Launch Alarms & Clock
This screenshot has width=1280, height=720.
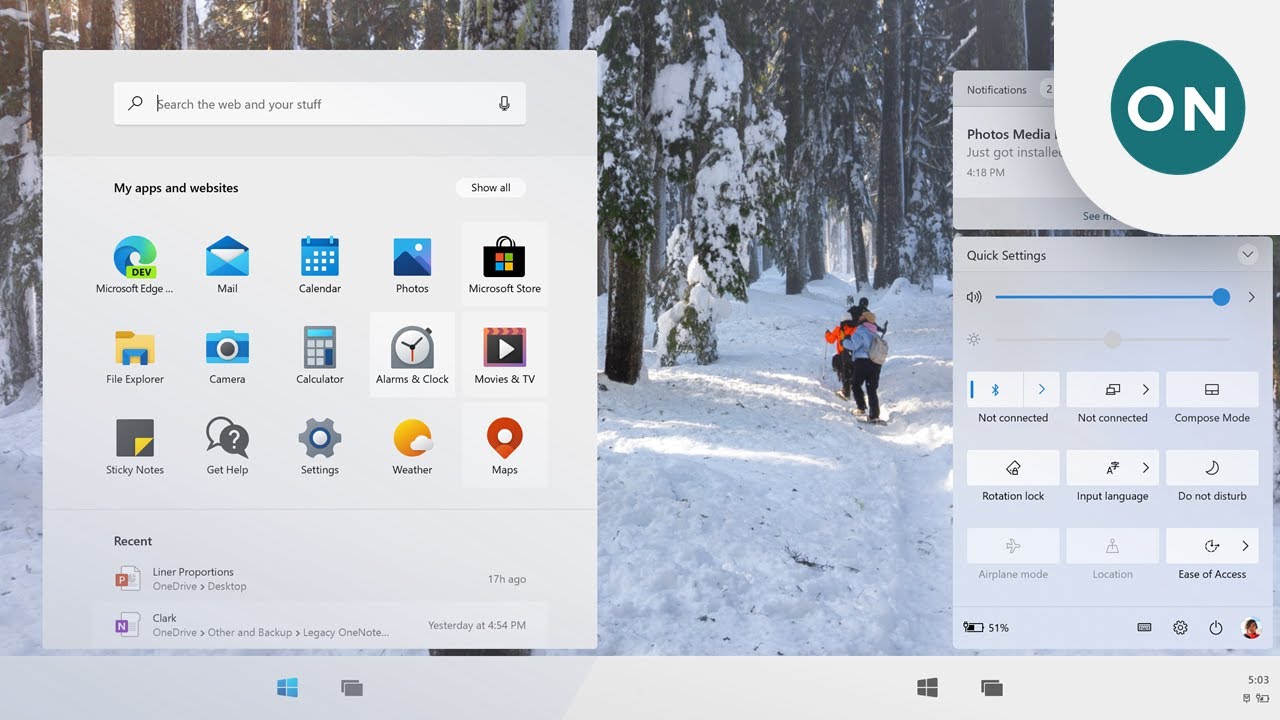point(412,355)
